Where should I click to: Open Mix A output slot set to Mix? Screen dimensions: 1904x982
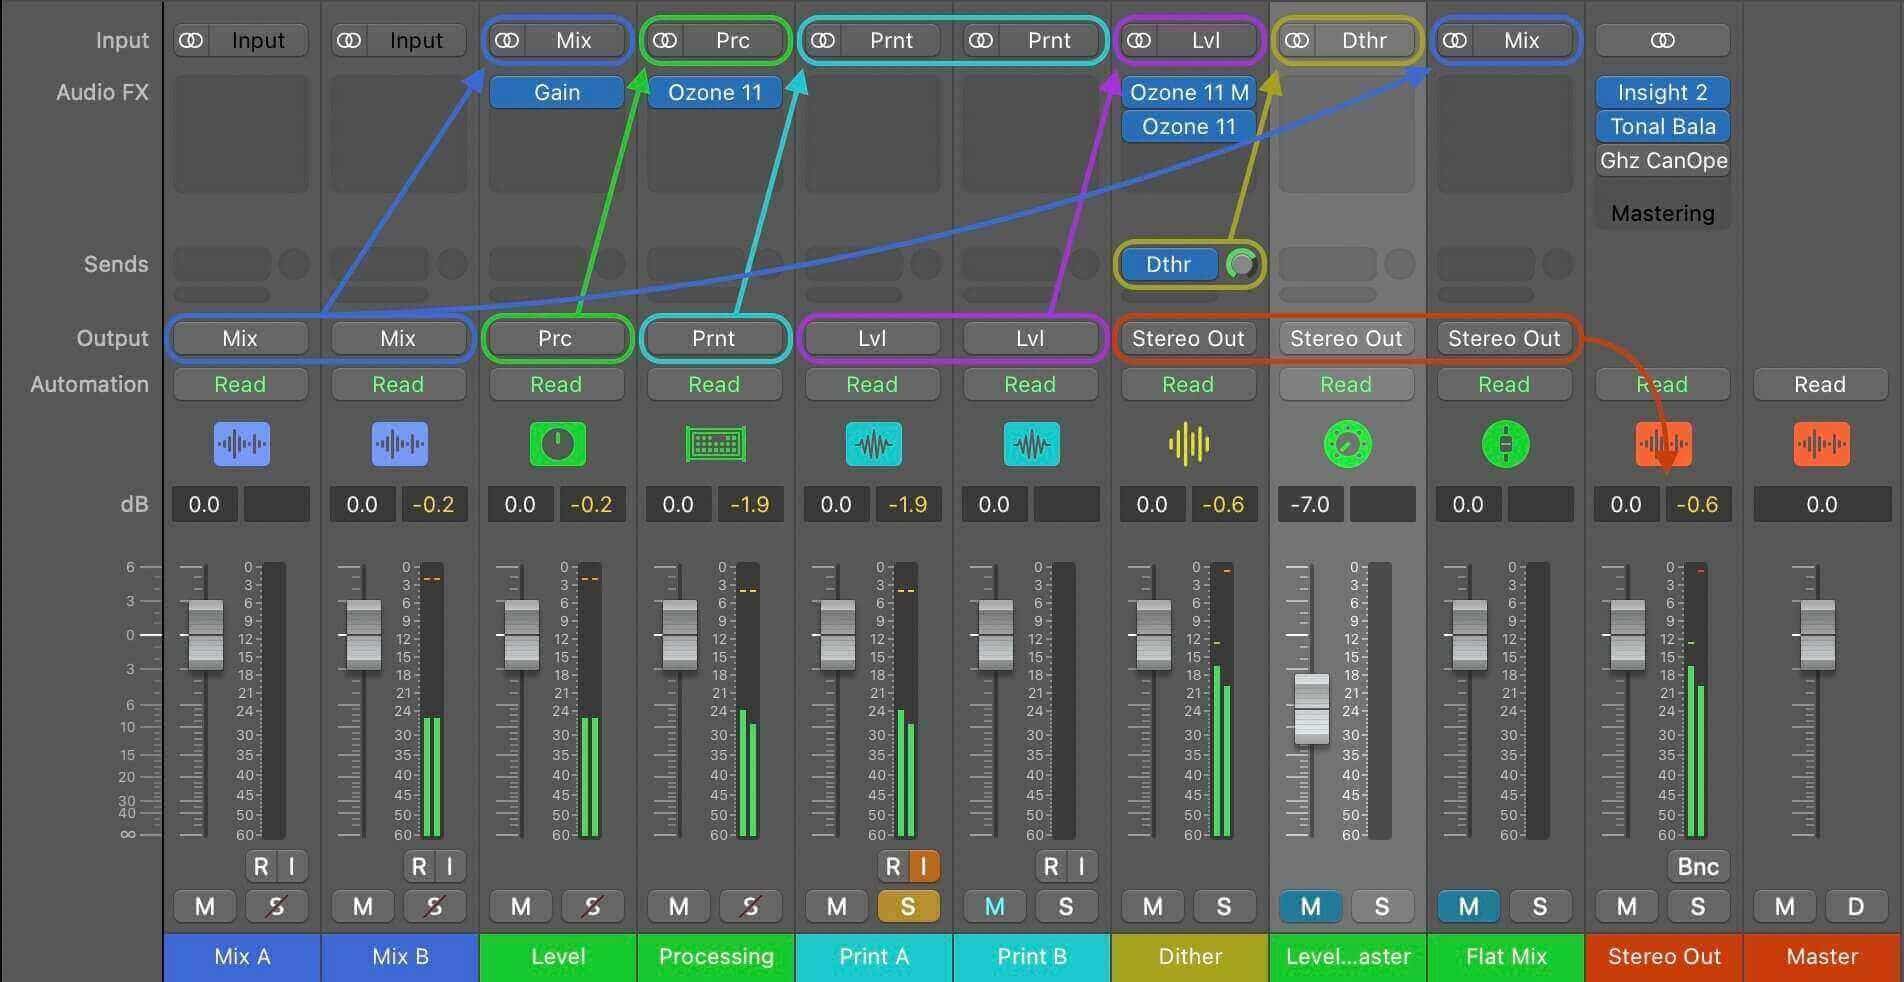pos(240,339)
